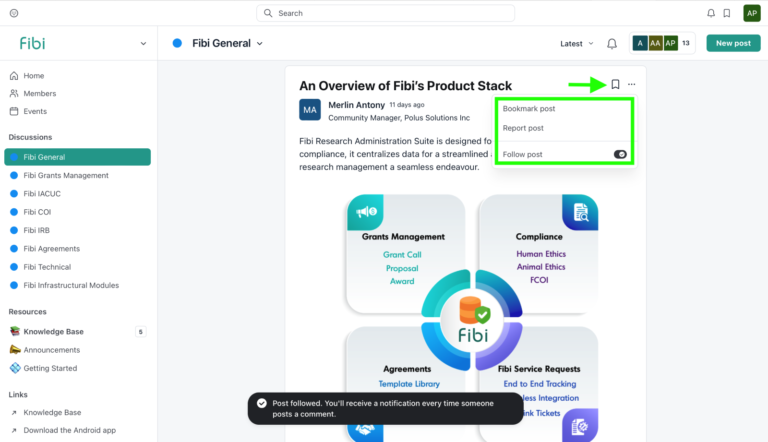Select Bookmark post menu entry
The height and width of the screenshot is (442, 768).
pos(529,109)
